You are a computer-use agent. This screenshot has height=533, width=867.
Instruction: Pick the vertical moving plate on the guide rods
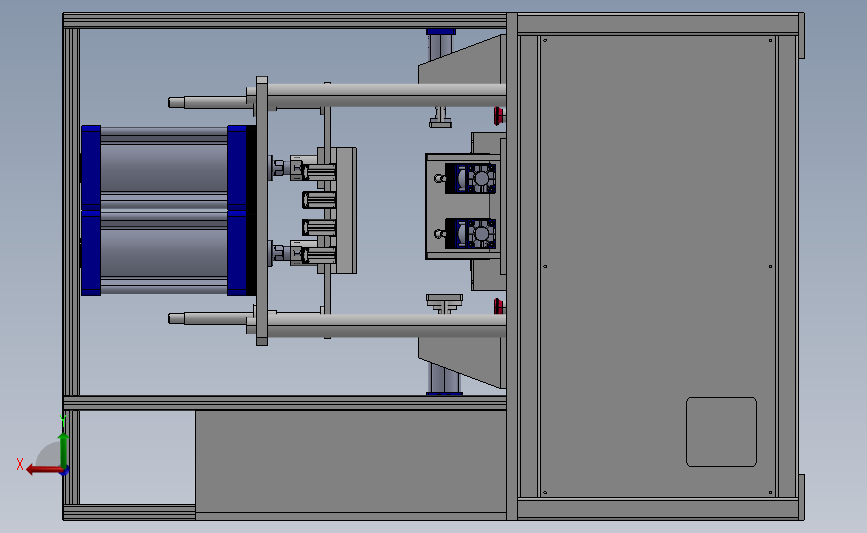click(x=262, y=211)
